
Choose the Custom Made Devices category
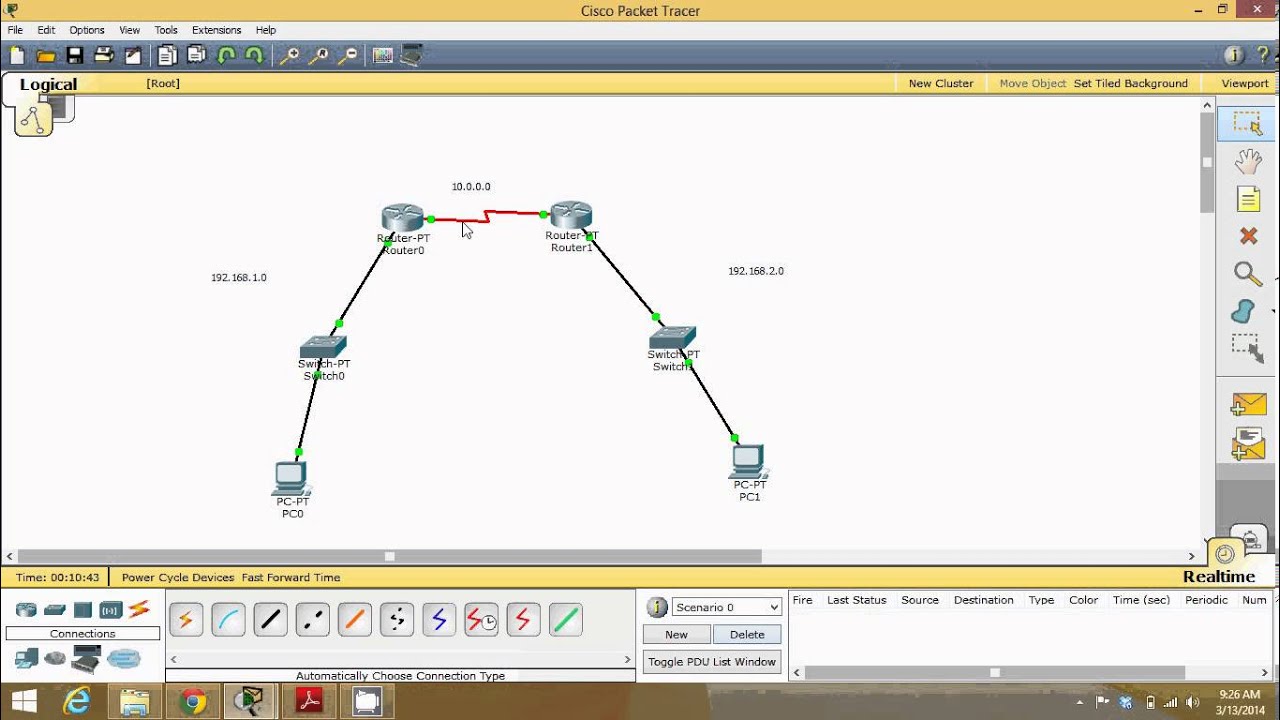pos(87,659)
